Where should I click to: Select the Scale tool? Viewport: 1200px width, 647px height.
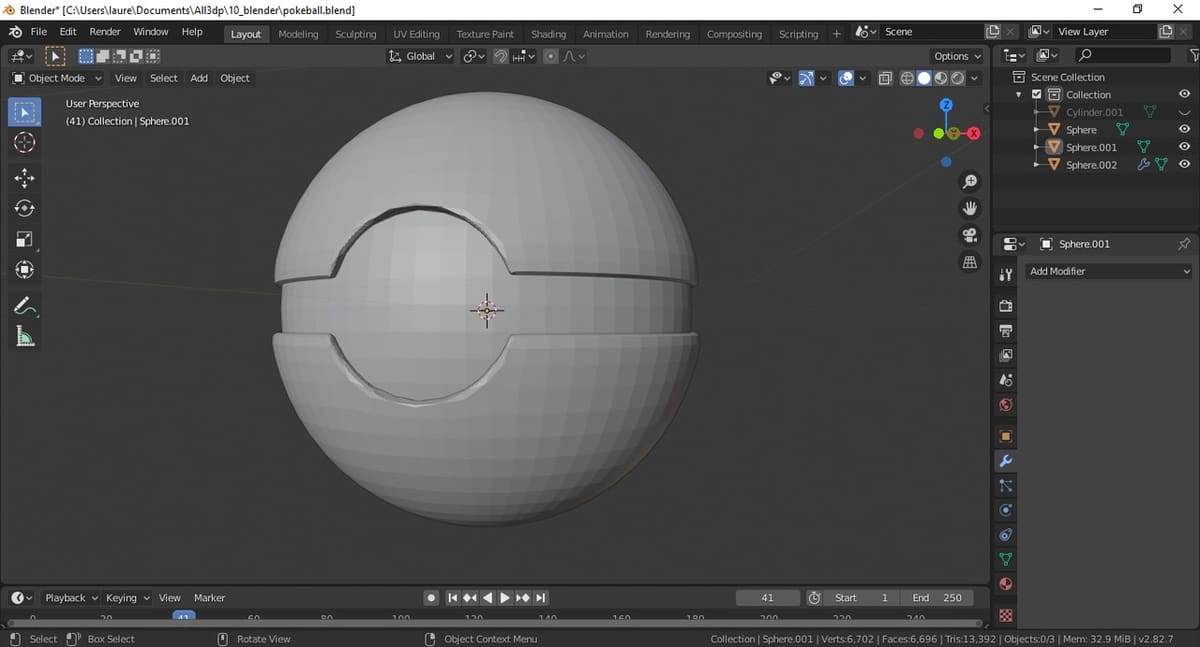click(25, 239)
